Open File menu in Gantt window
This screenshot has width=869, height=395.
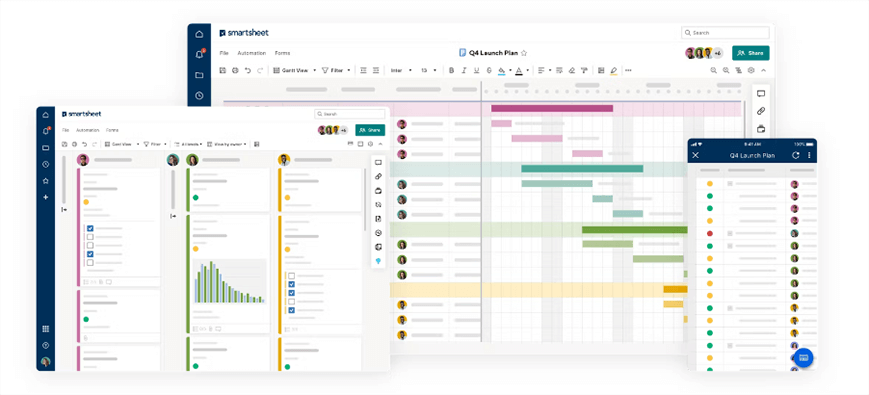click(224, 53)
